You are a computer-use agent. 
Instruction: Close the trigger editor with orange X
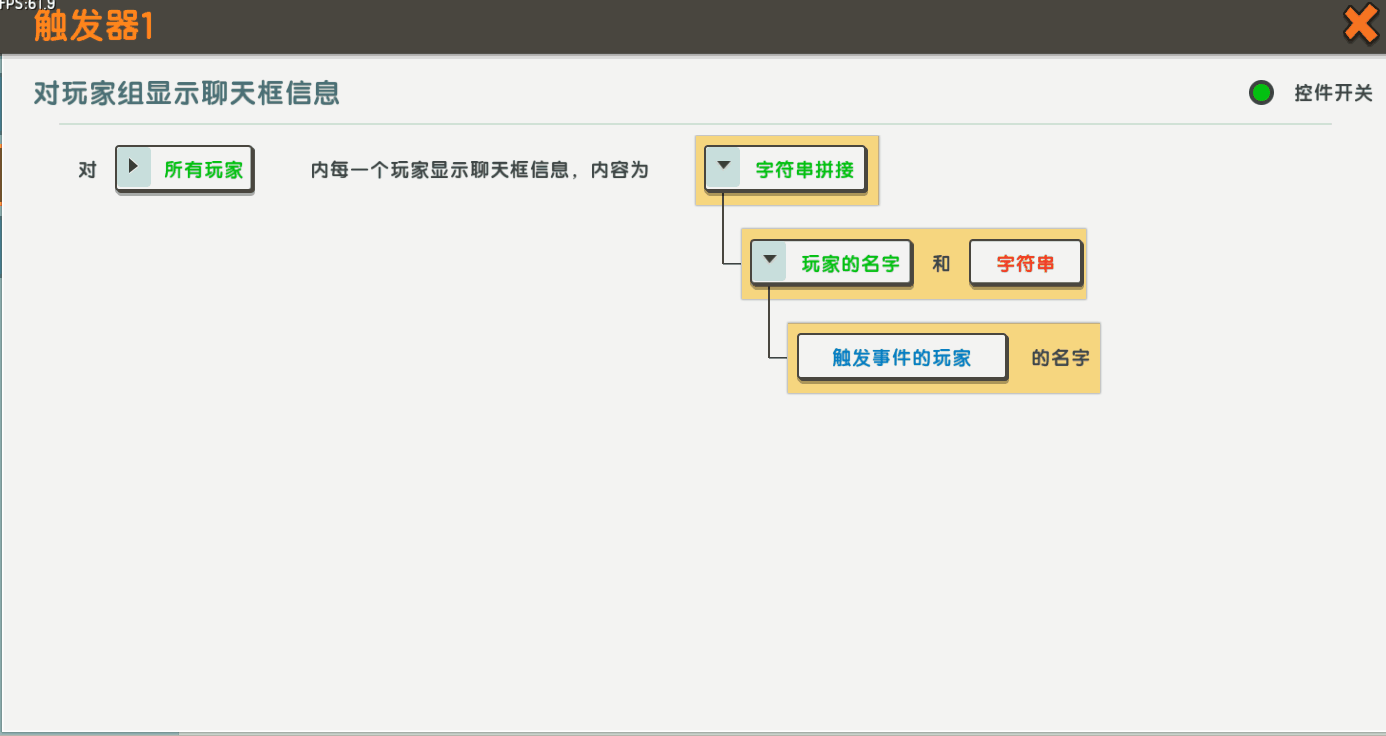(1361, 24)
